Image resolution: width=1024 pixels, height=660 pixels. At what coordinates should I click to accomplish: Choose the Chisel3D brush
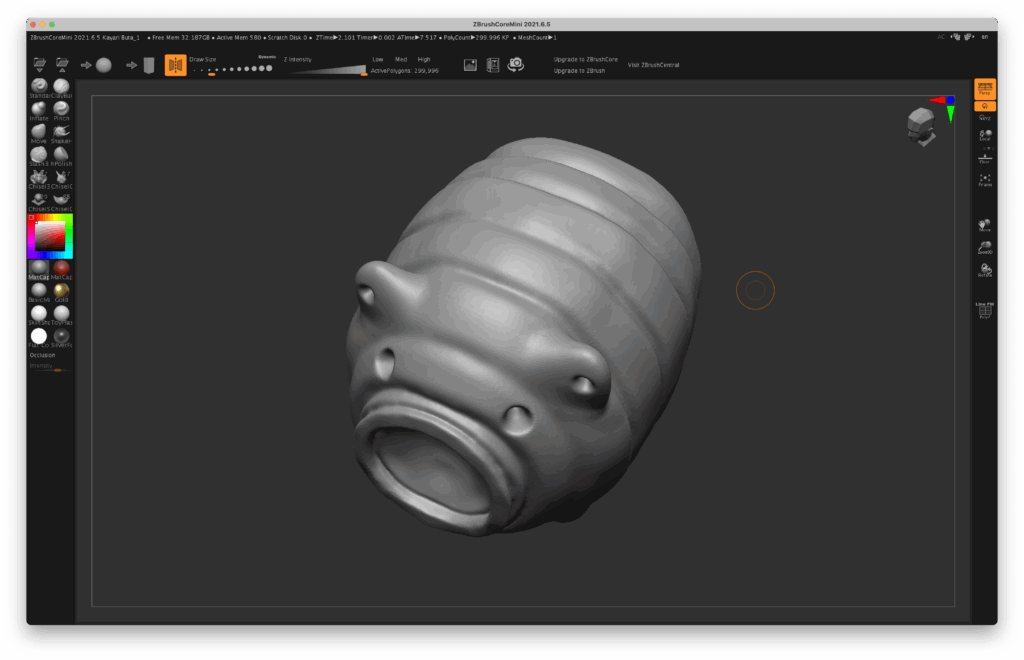tap(39, 180)
